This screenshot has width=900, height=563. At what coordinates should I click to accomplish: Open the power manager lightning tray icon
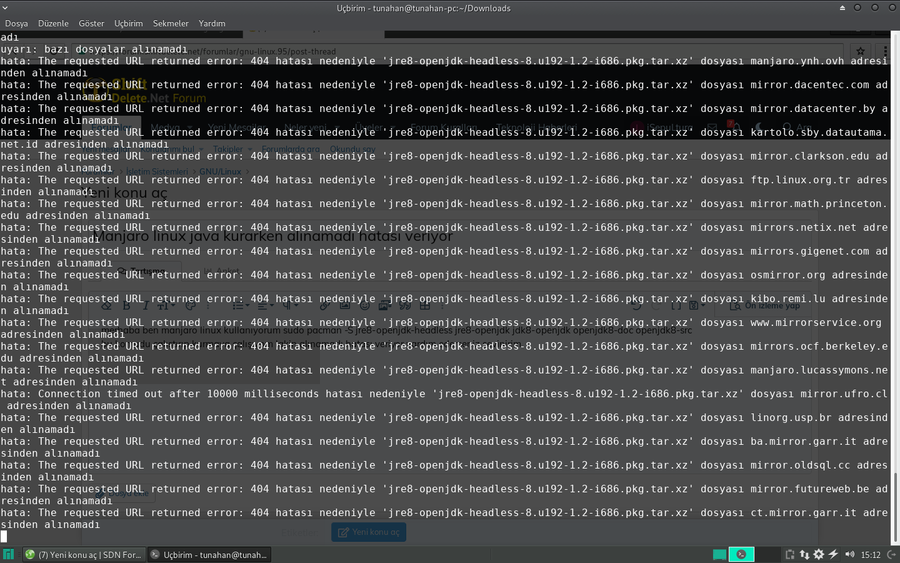(833, 554)
